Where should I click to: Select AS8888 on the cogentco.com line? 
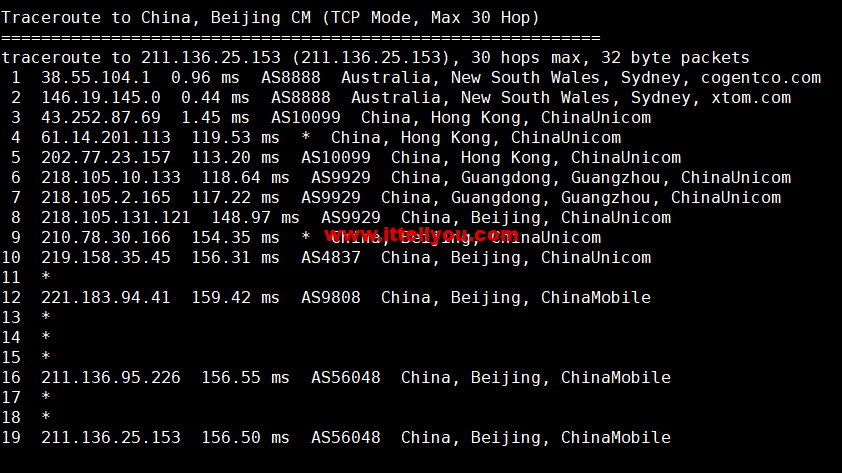click(x=291, y=78)
